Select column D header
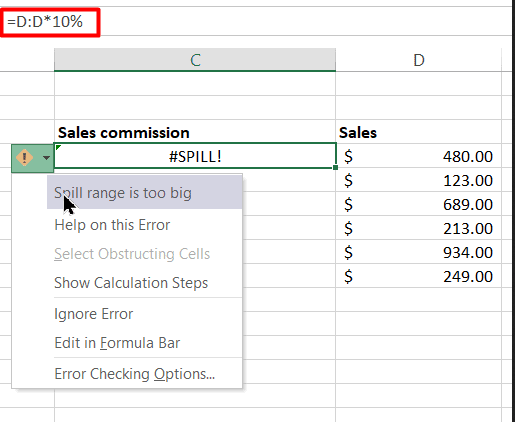This screenshot has width=515, height=422. (418, 60)
